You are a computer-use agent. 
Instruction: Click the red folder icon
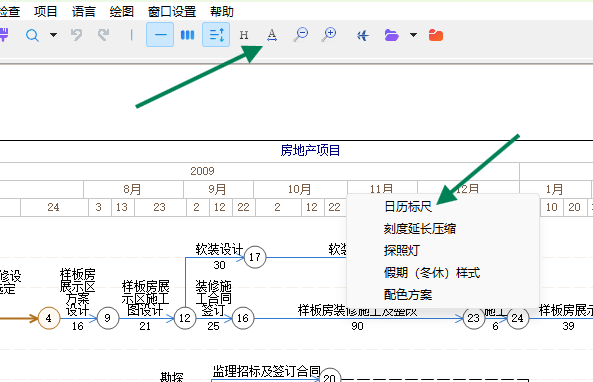pyautogui.click(x=436, y=35)
